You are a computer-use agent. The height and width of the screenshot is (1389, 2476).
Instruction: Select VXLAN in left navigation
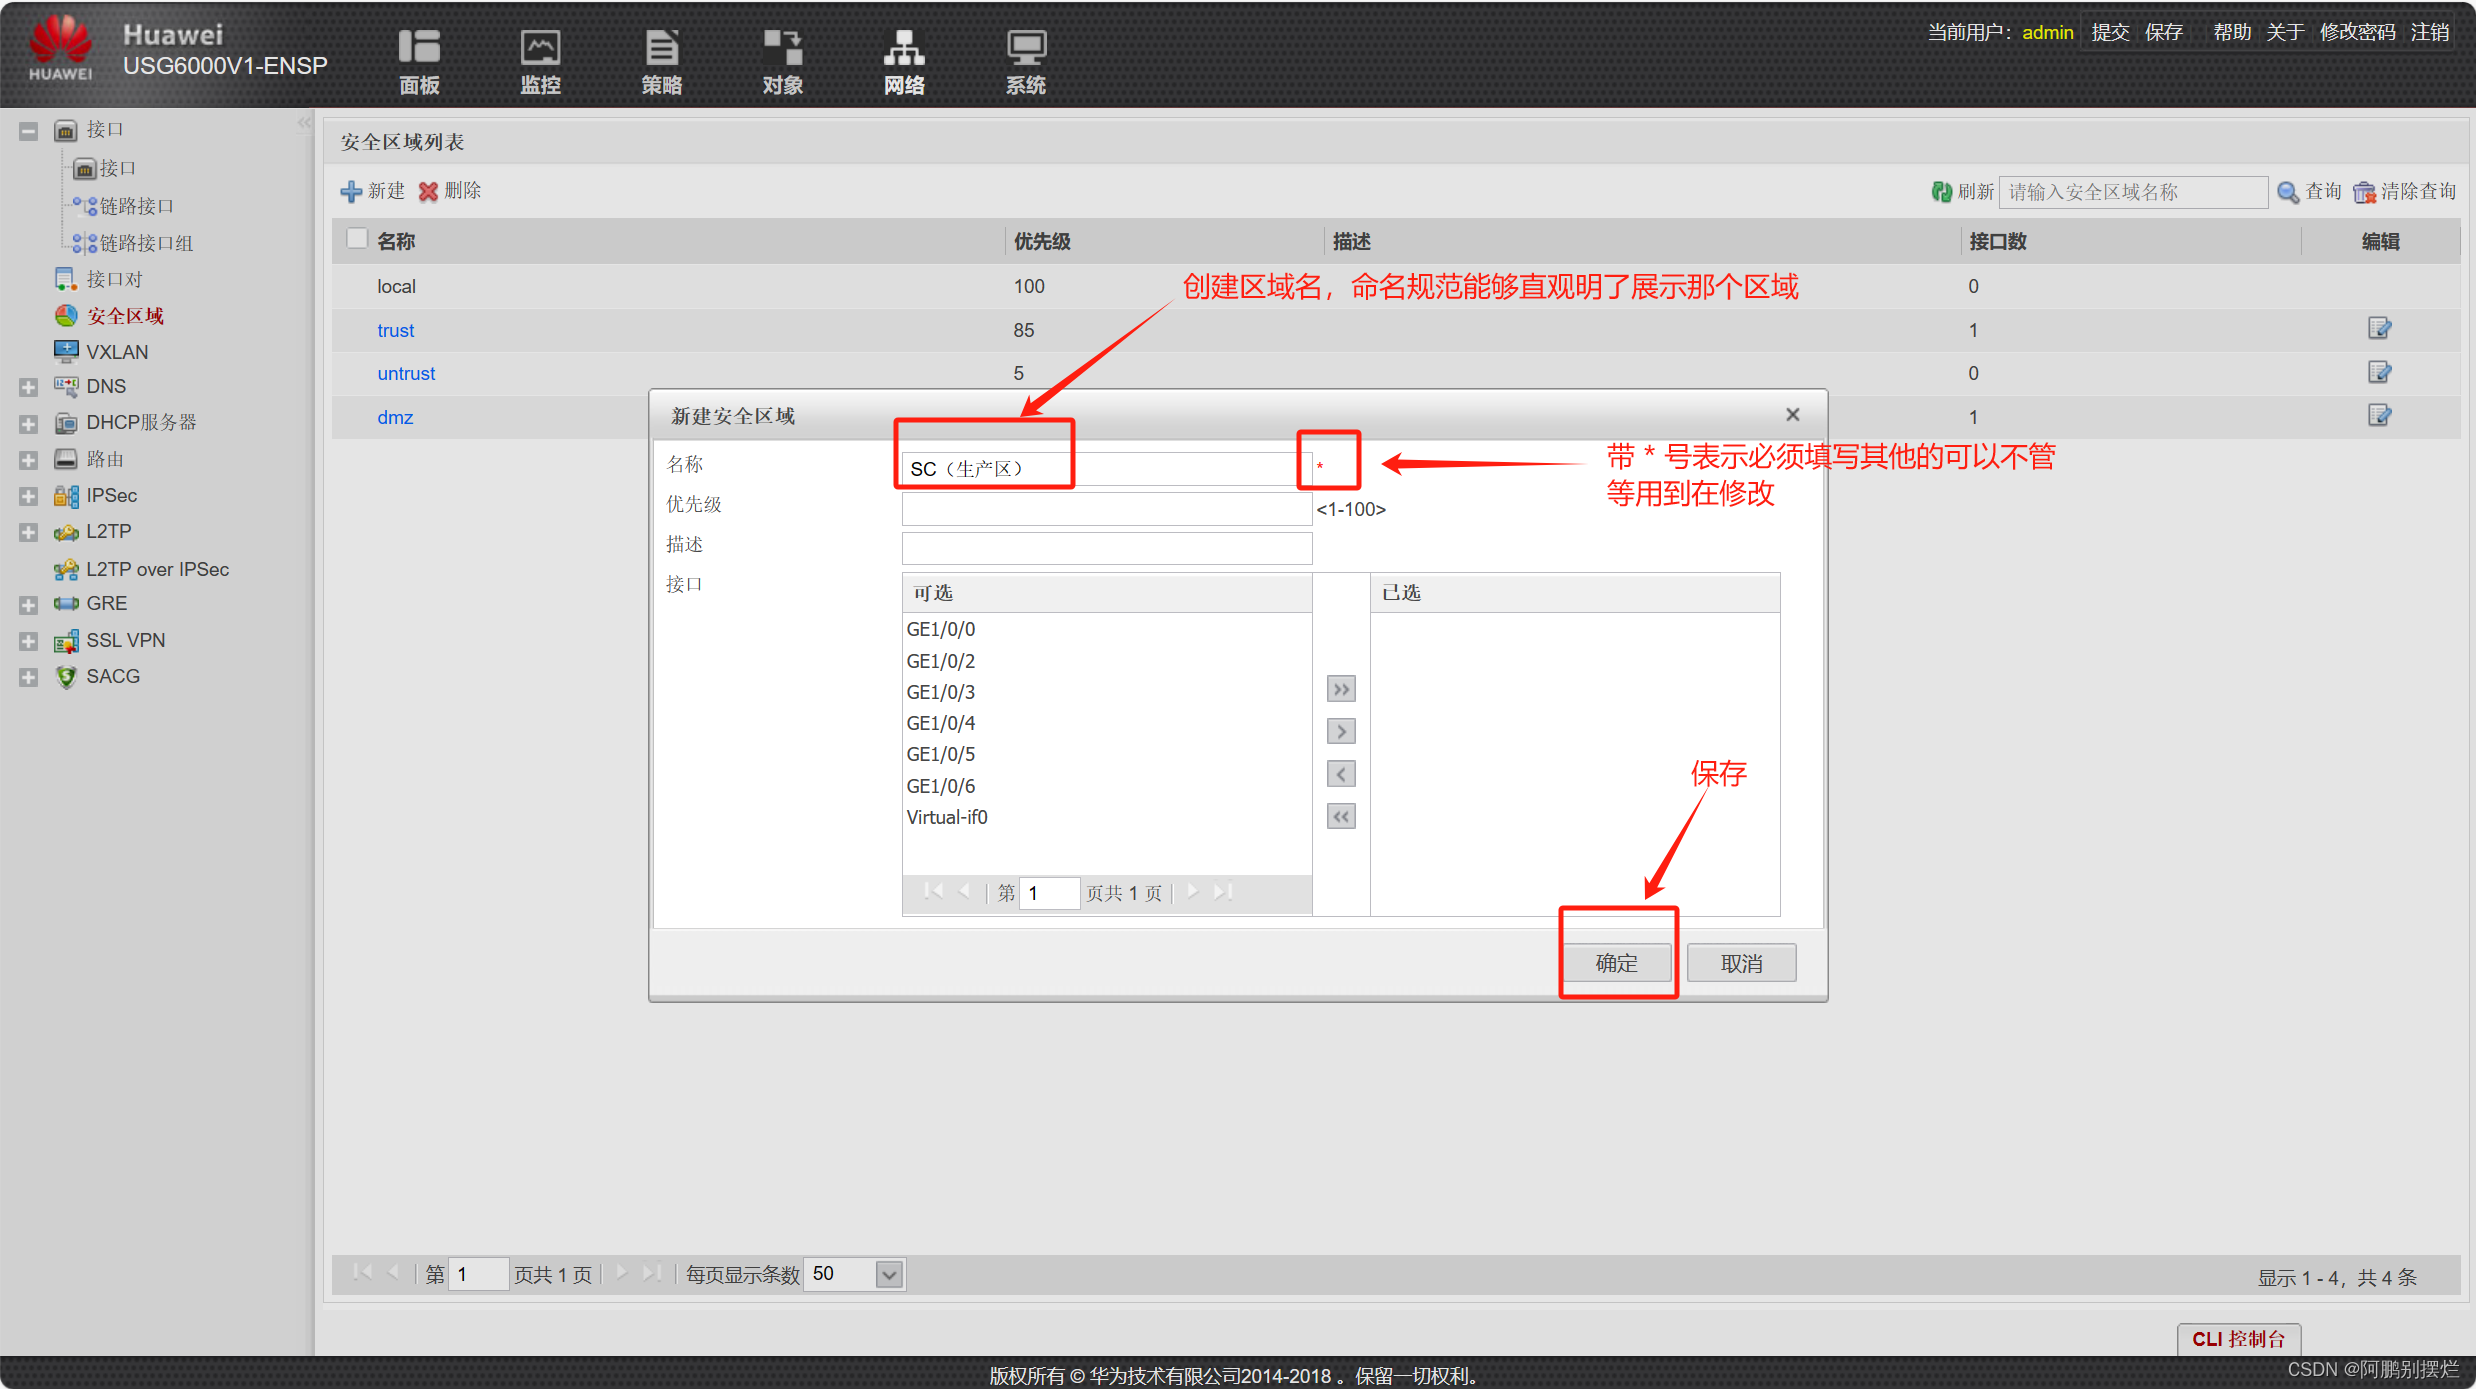116,352
